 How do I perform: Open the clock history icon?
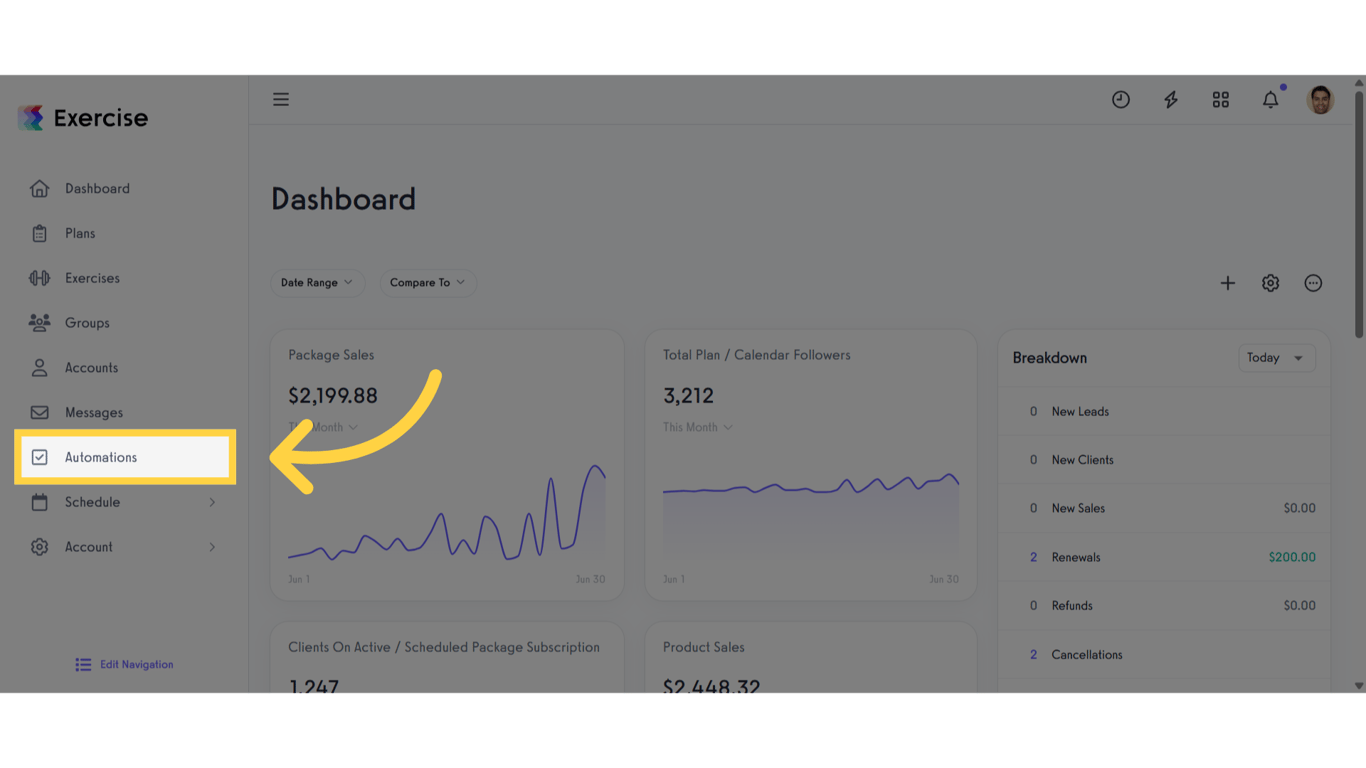coord(1121,100)
